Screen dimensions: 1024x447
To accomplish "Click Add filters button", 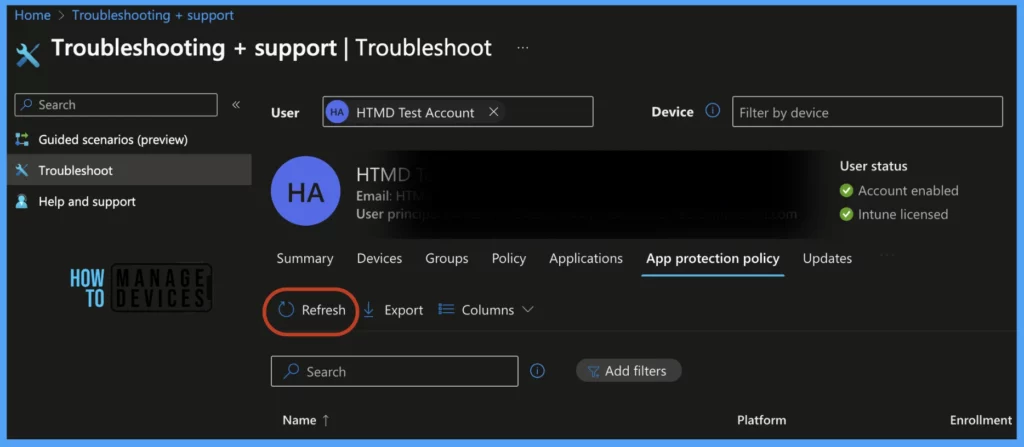I will point(628,371).
